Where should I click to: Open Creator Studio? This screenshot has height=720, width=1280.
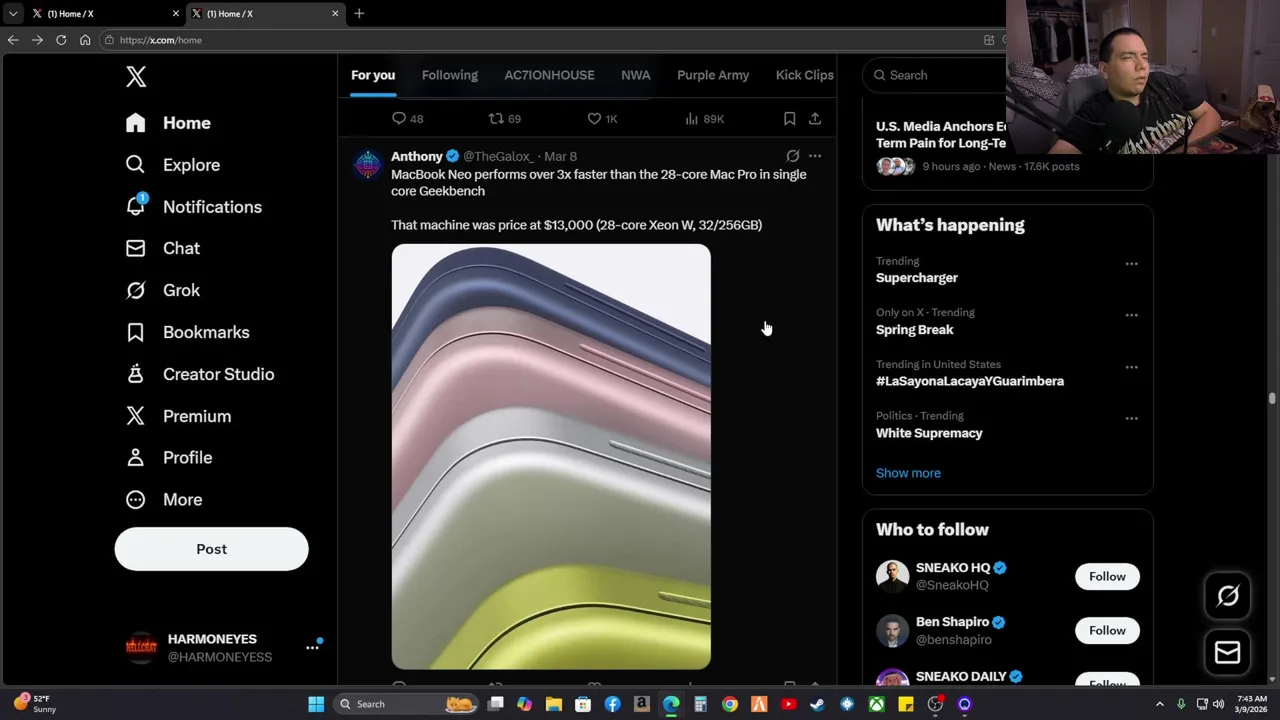(200, 374)
